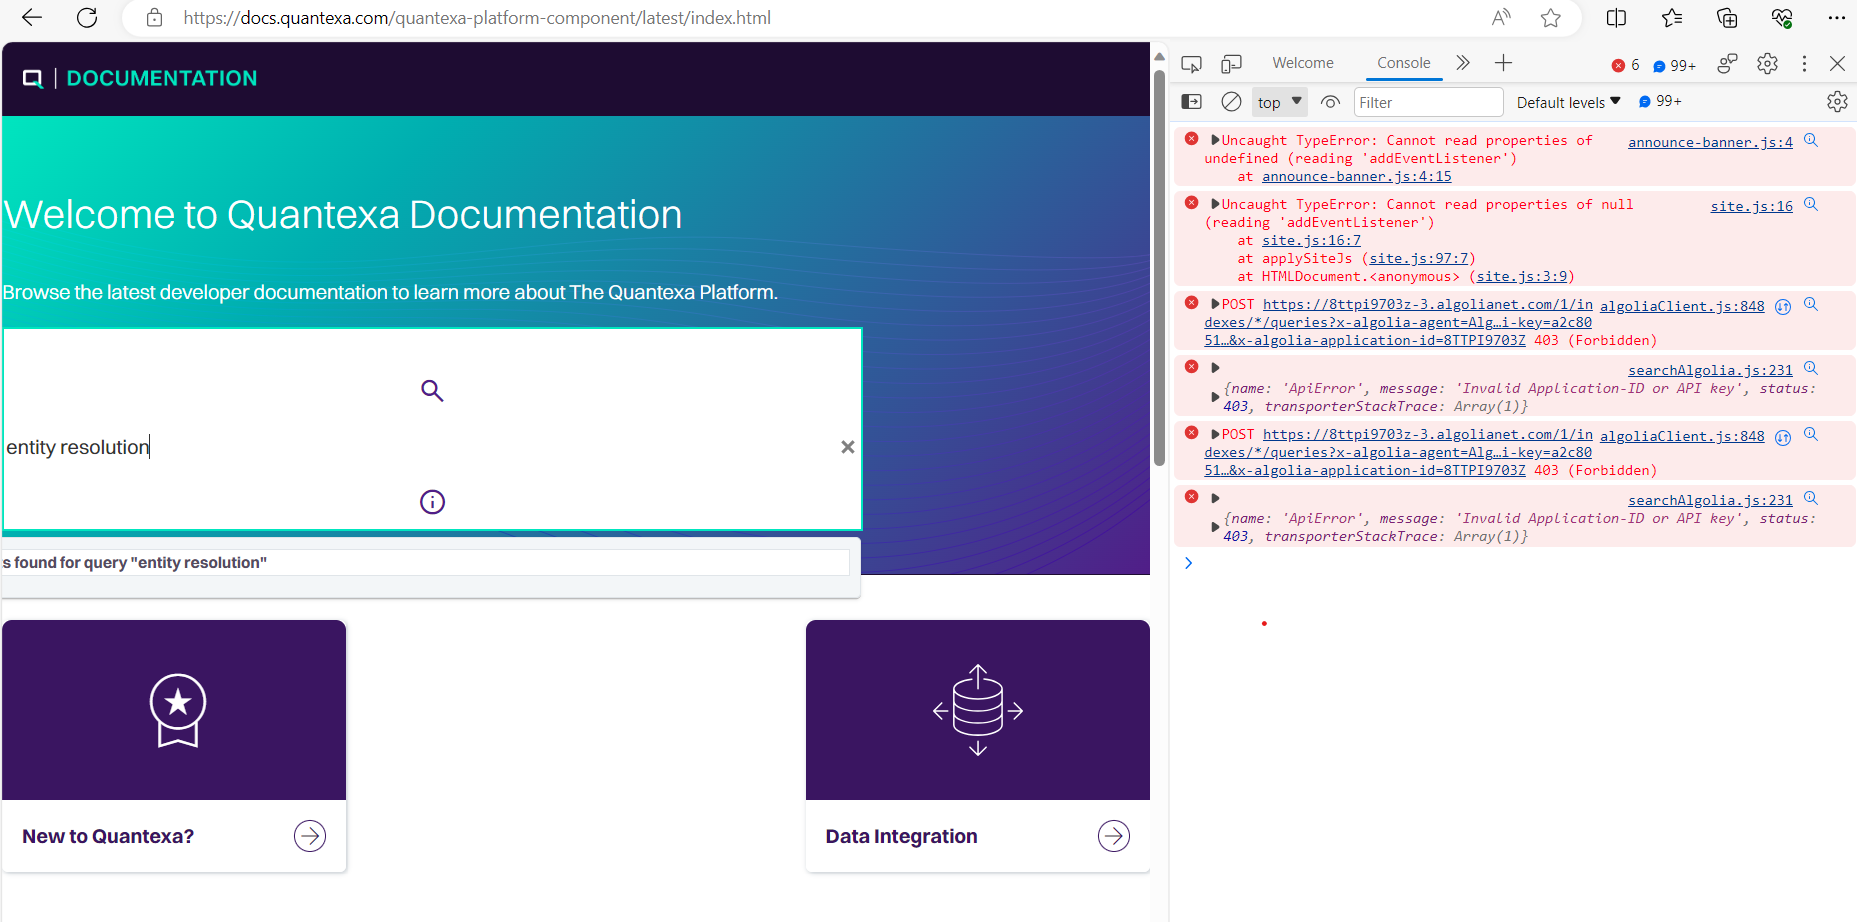This screenshot has height=922, width=1857.
Task: Clear the console
Action: click(x=1232, y=102)
